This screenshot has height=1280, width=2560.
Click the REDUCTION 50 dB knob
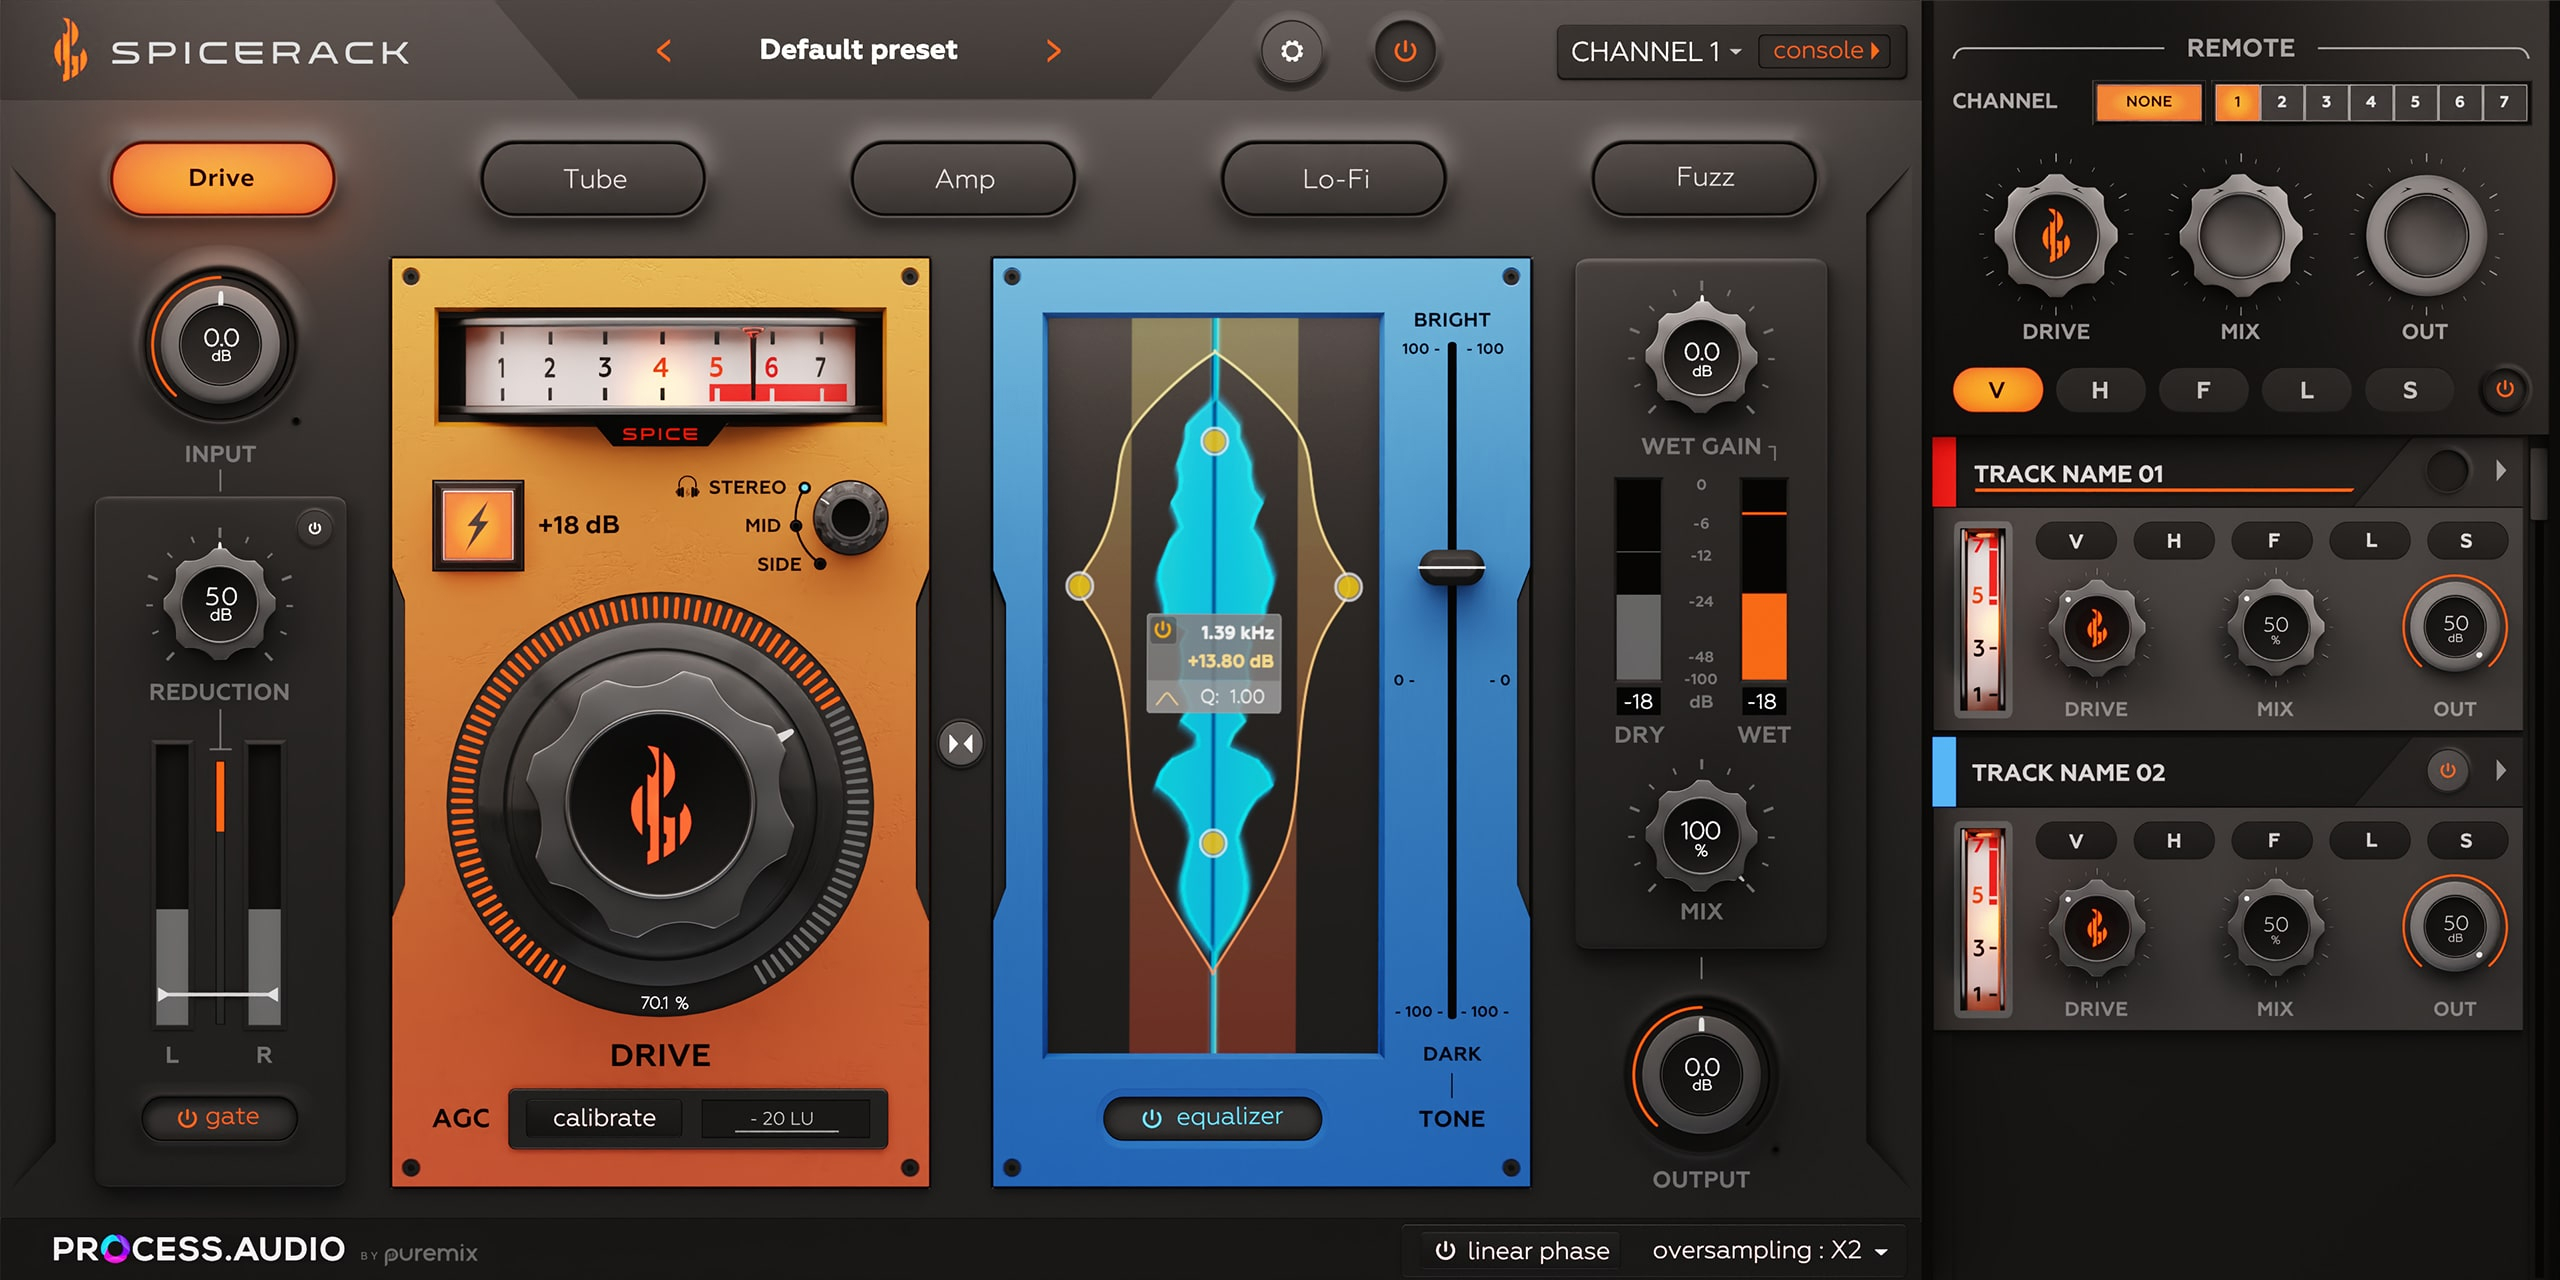coord(220,604)
